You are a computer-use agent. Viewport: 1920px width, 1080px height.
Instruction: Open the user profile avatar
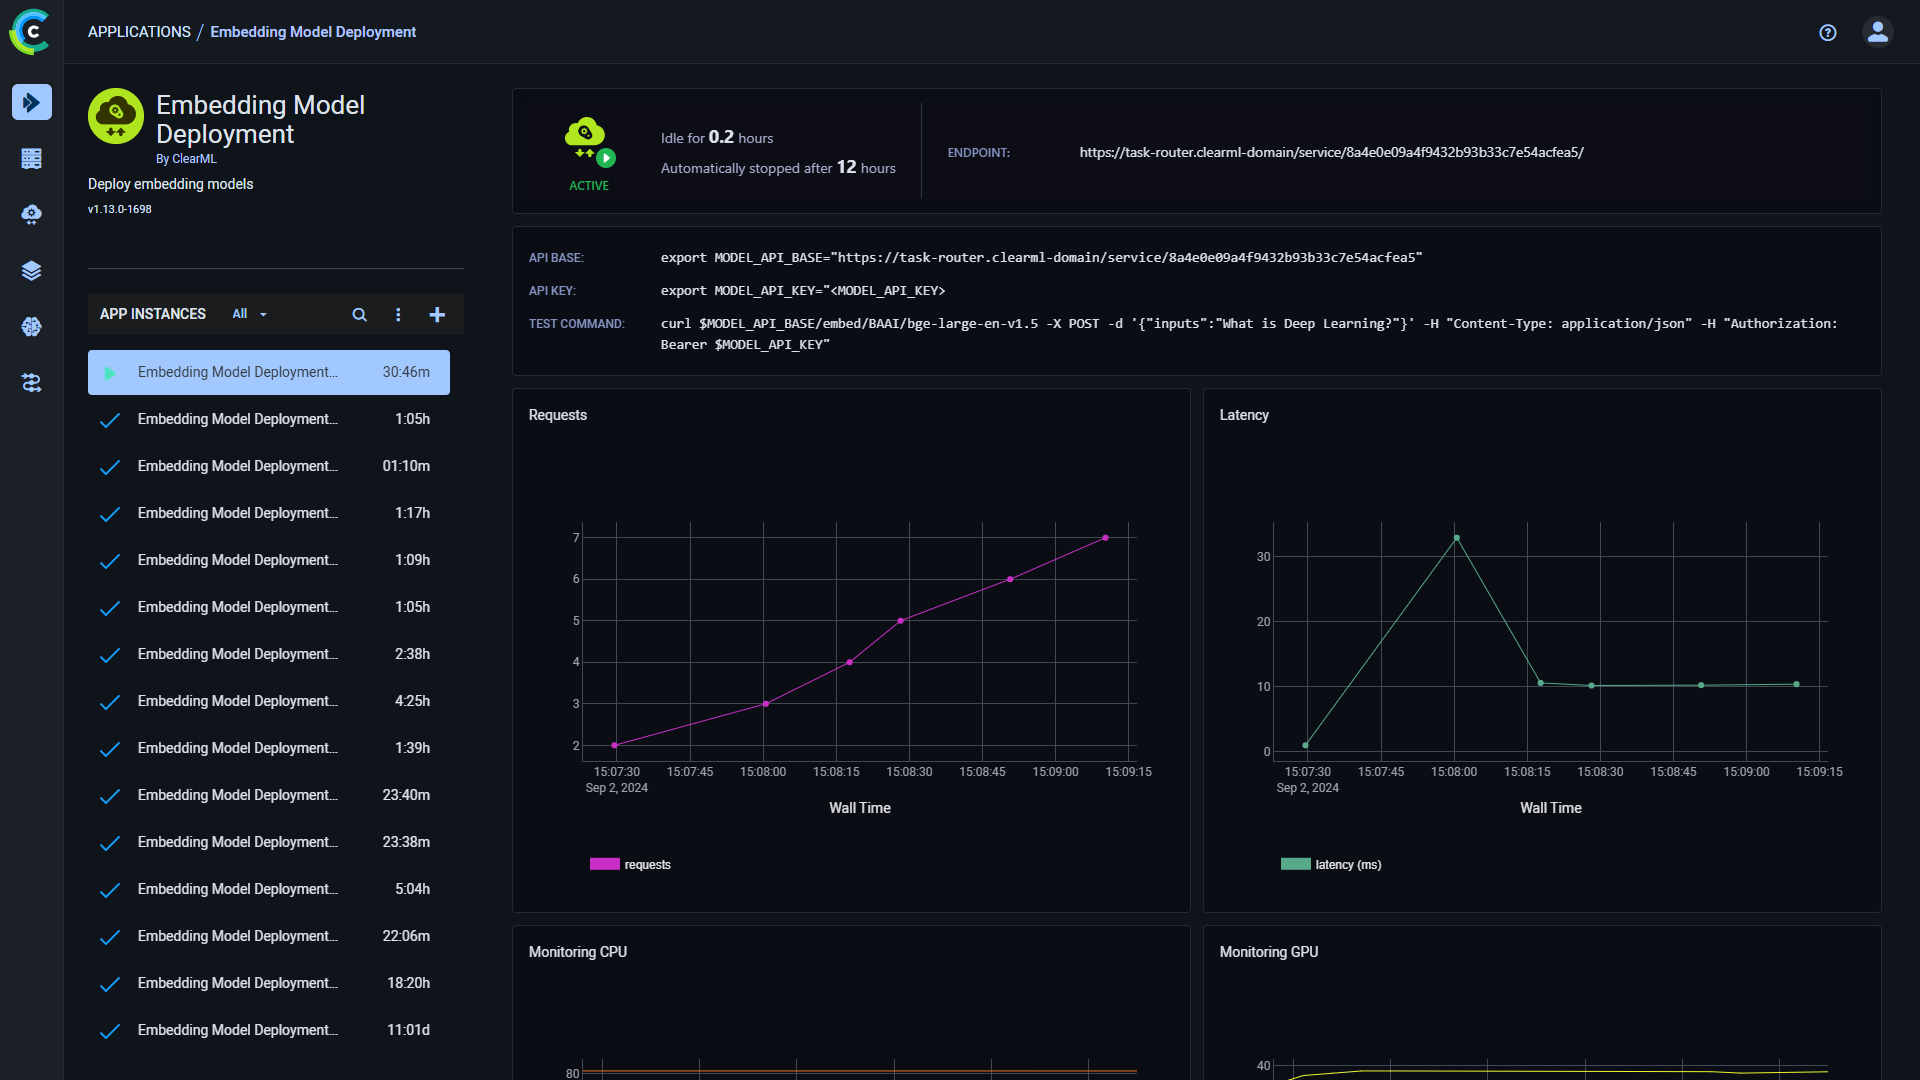(x=1878, y=32)
